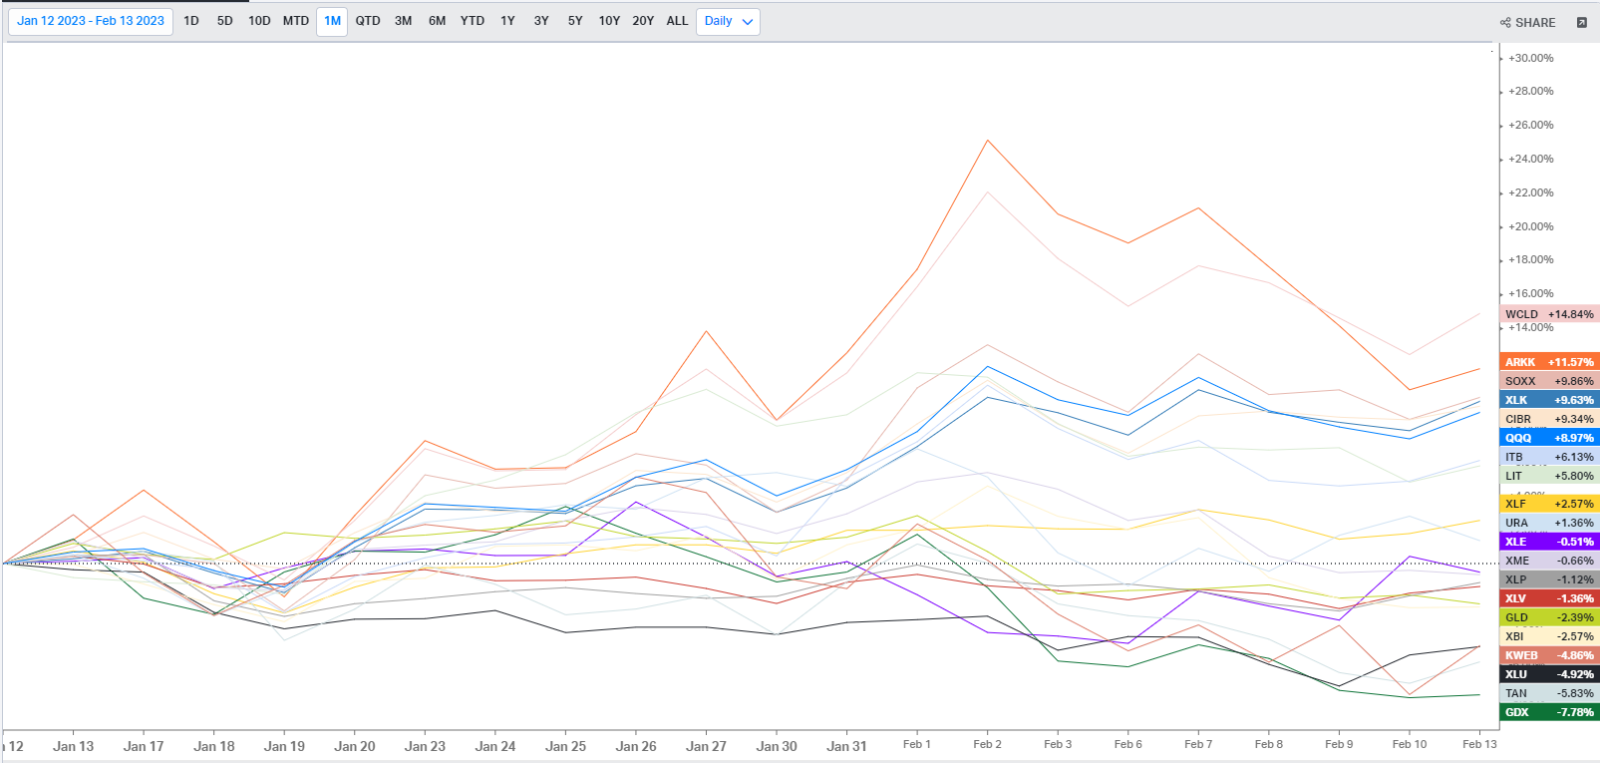Click the GDX green legend tag

1549,712
